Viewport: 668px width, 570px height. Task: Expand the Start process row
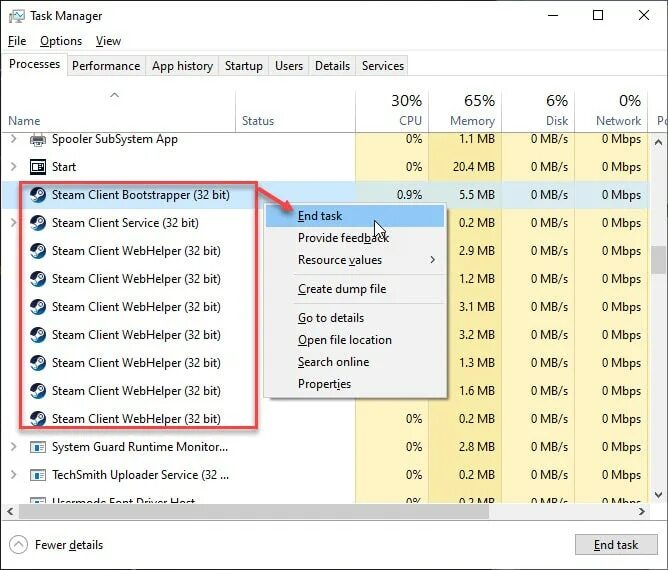tap(13, 167)
